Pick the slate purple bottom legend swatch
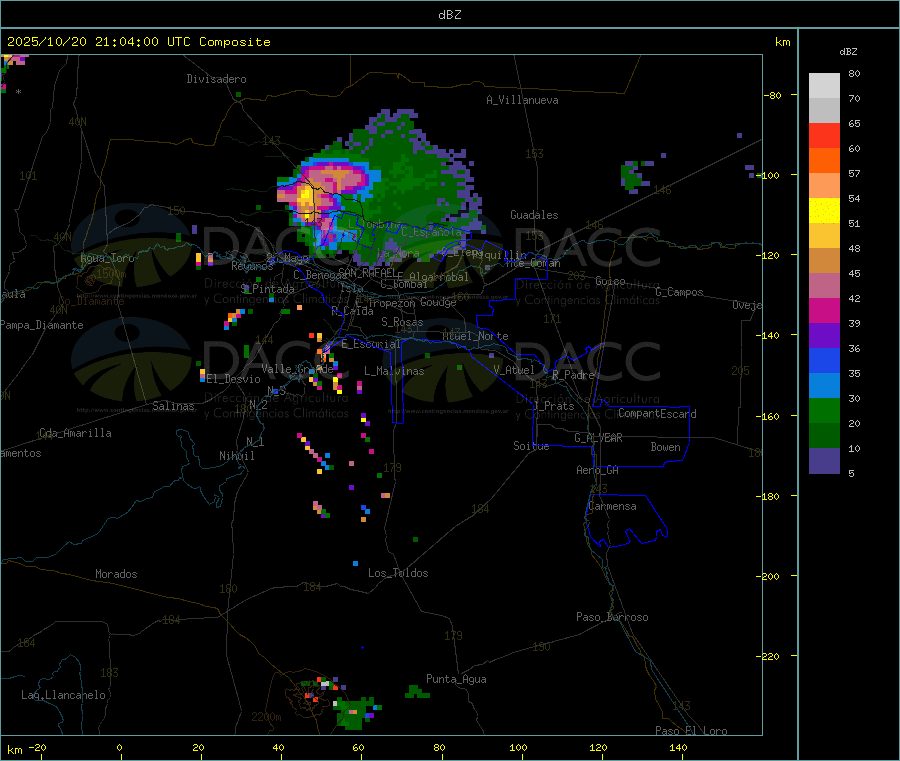The width and height of the screenshot is (900, 761). point(824,461)
